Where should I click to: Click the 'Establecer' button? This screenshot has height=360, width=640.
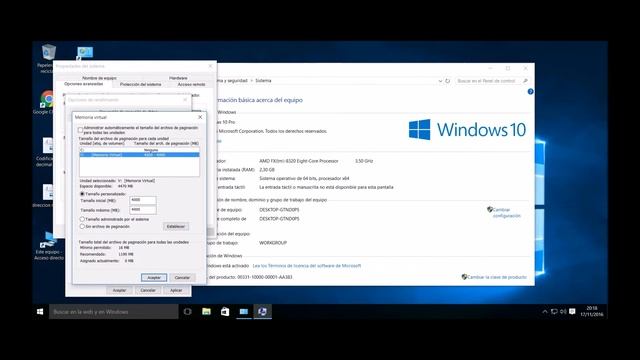(x=176, y=227)
